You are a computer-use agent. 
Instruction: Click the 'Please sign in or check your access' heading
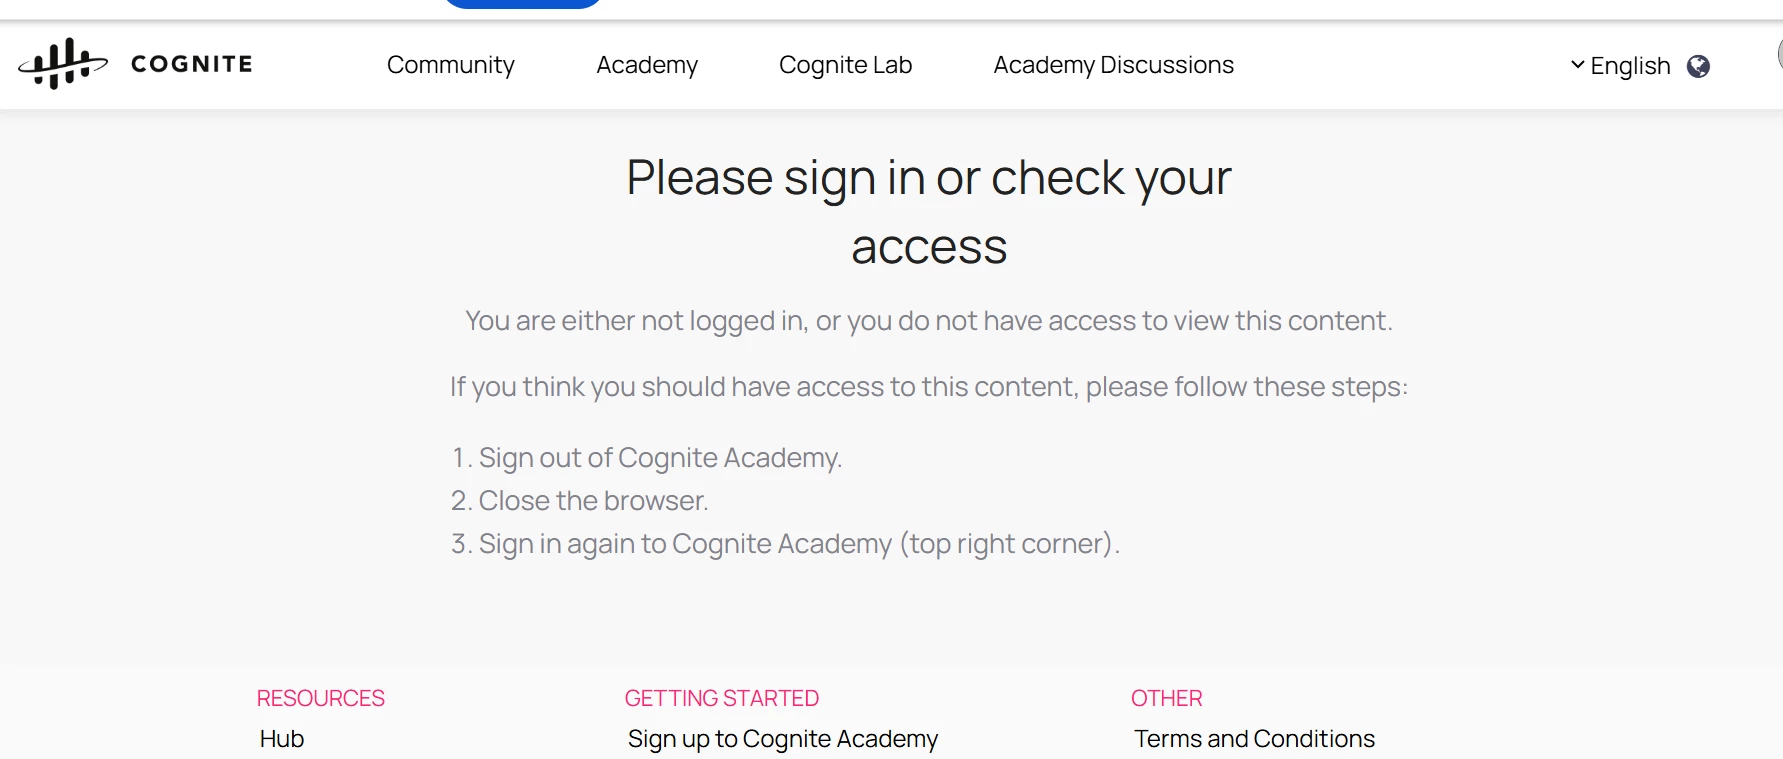click(928, 211)
